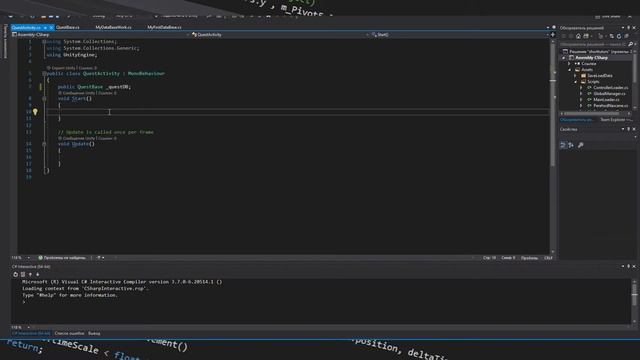Viewport: 640px width, 360px height.
Task: Click the history previous arrow in C# Interactive
Action: [x=30, y=274]
